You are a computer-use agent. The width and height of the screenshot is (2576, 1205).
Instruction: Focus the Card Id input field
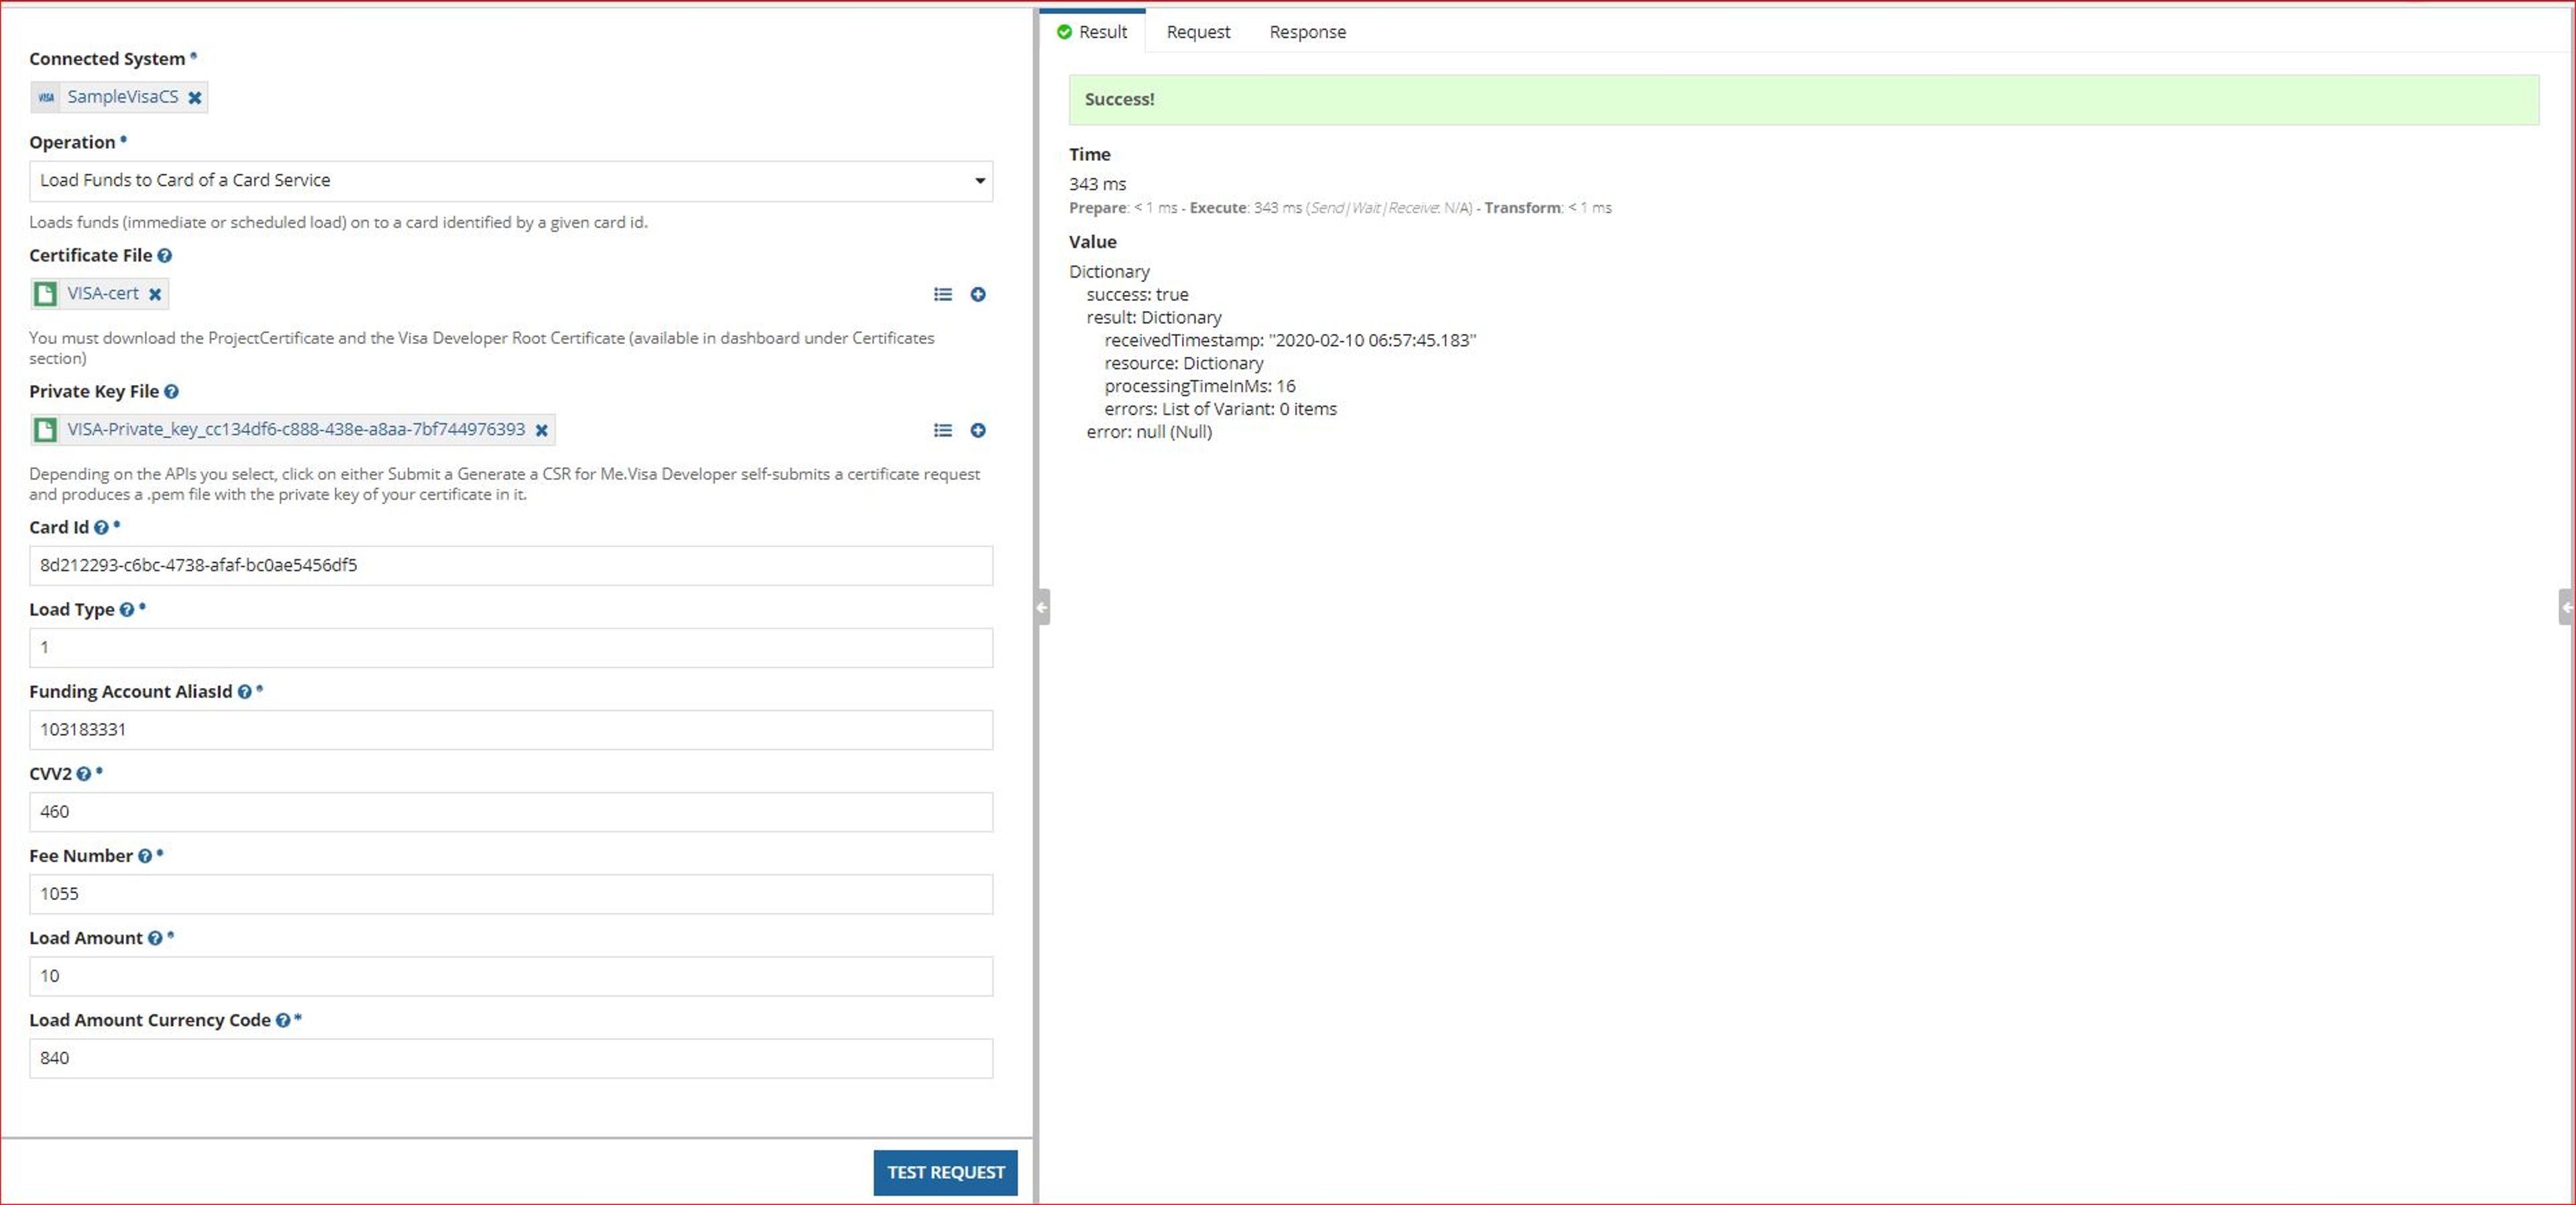(x=511, y=566)
